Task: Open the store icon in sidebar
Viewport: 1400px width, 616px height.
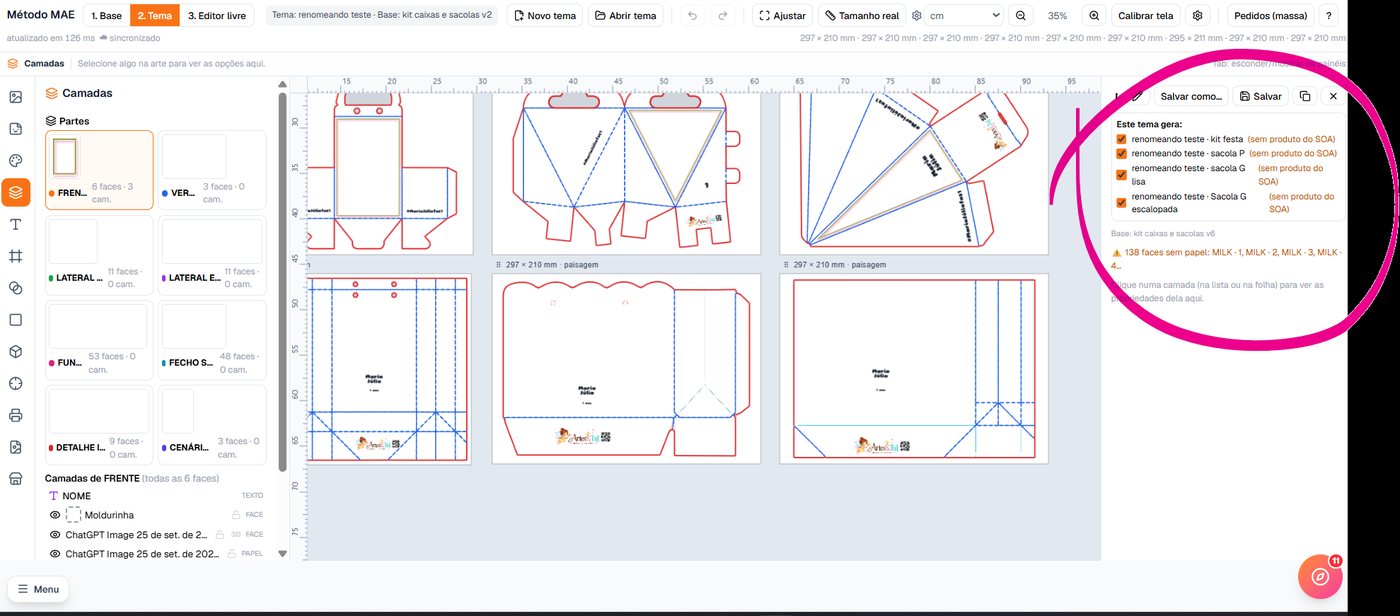Action: (x=15, y=479)
